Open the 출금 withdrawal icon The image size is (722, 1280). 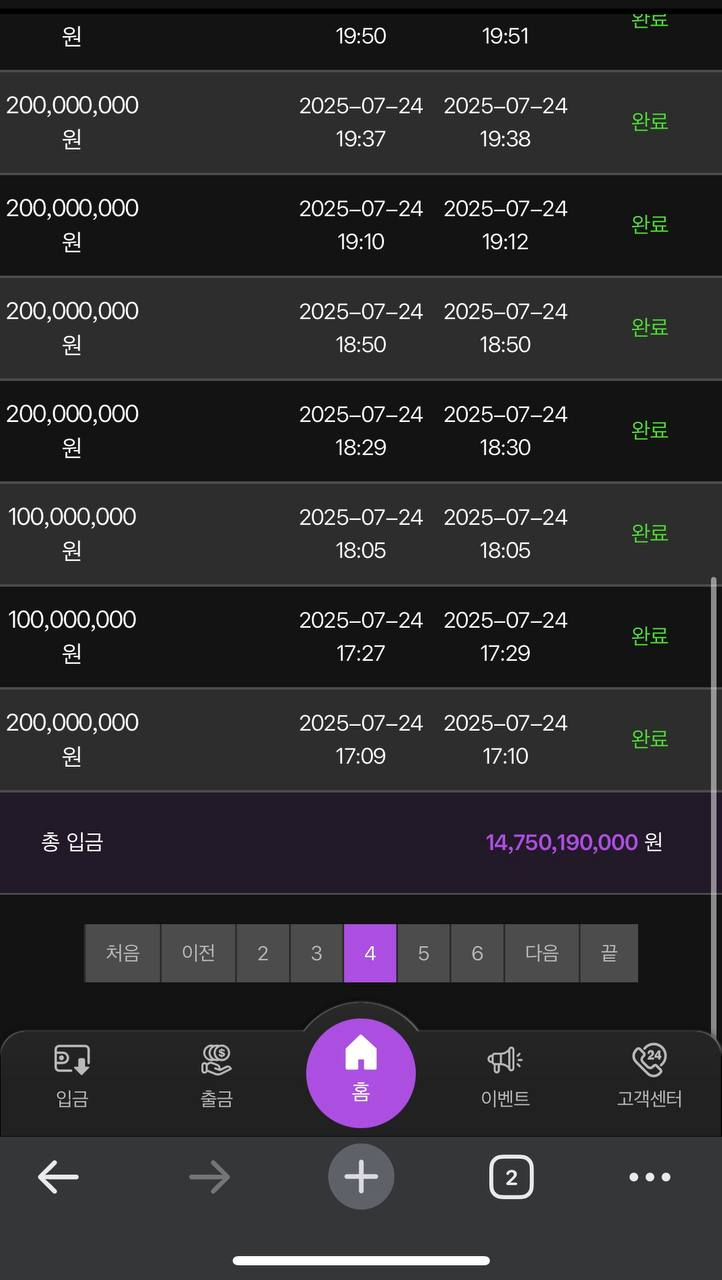(x=216, y=1074)
